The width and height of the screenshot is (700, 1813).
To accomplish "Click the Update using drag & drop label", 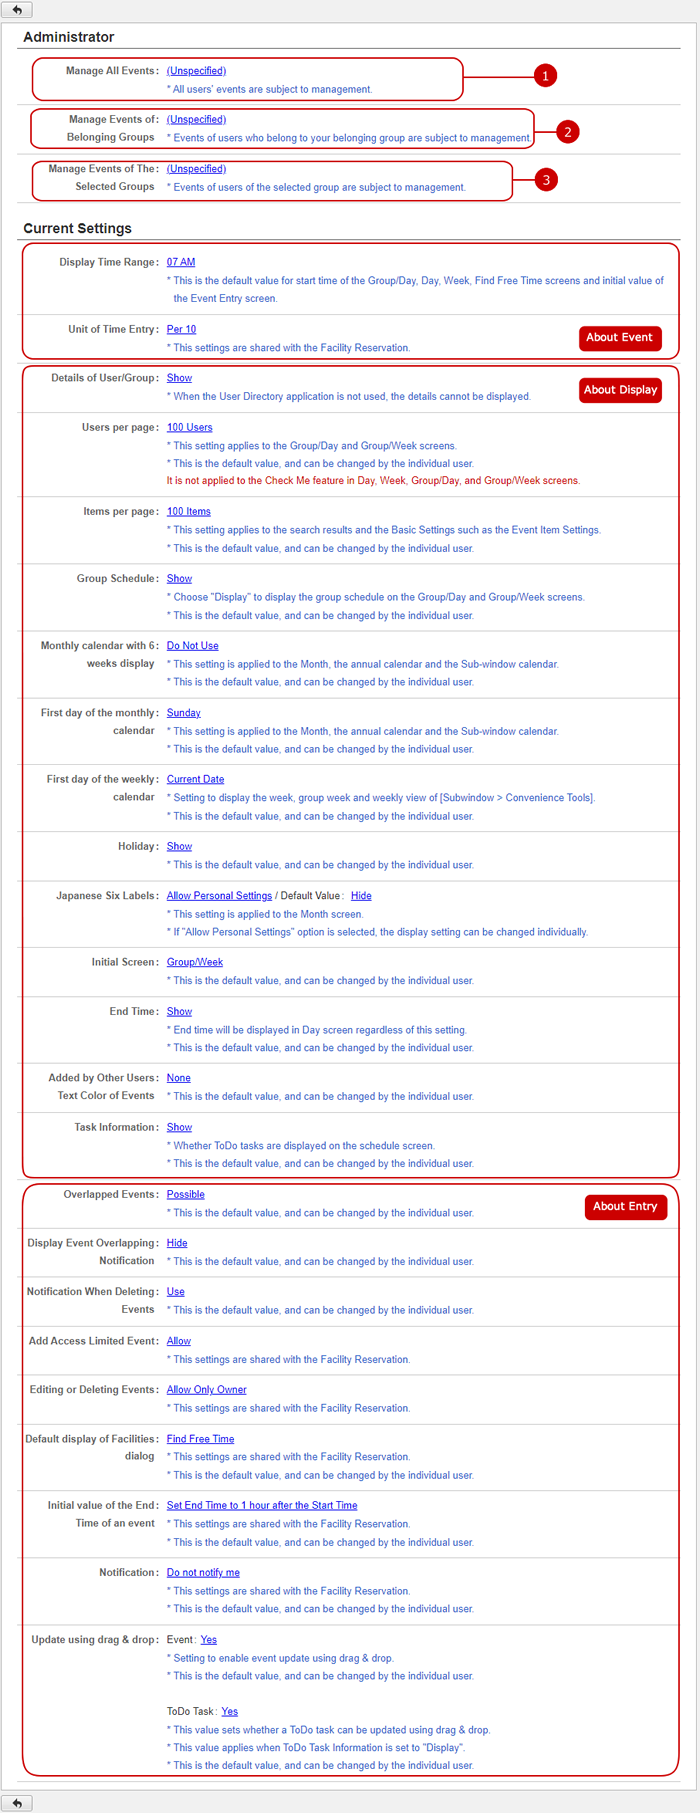I will [x=95, y=1640].
